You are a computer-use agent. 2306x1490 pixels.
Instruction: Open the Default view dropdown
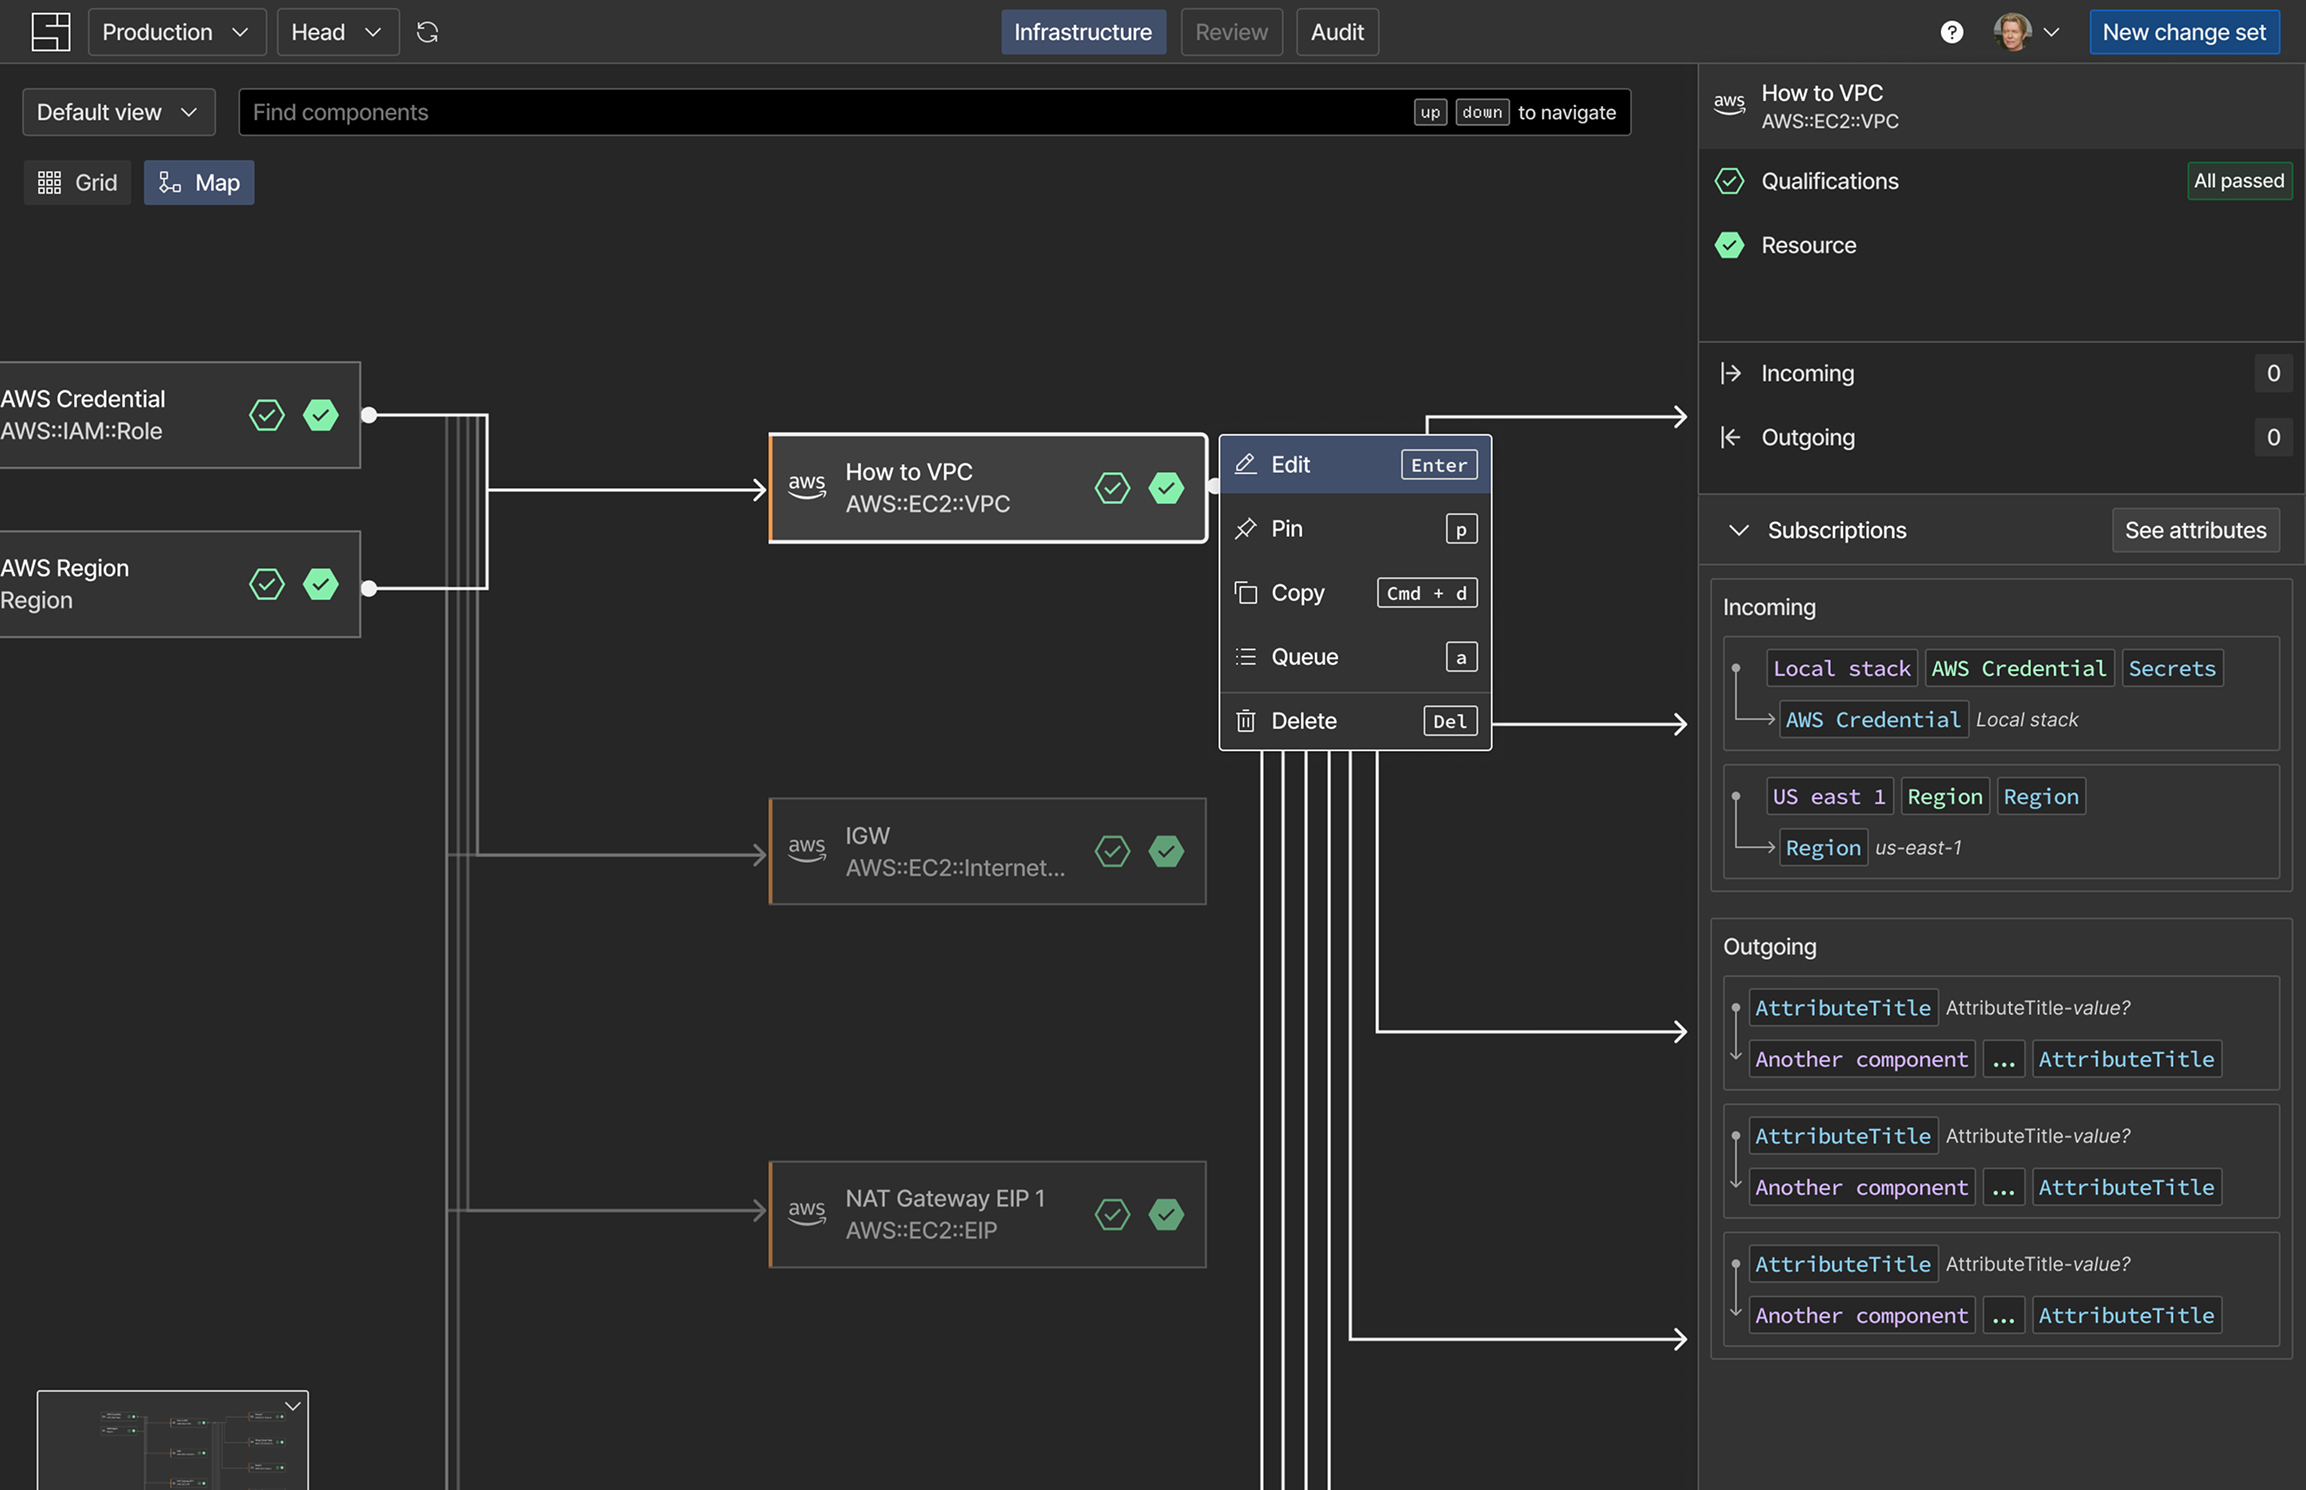(x=118, y=112)
